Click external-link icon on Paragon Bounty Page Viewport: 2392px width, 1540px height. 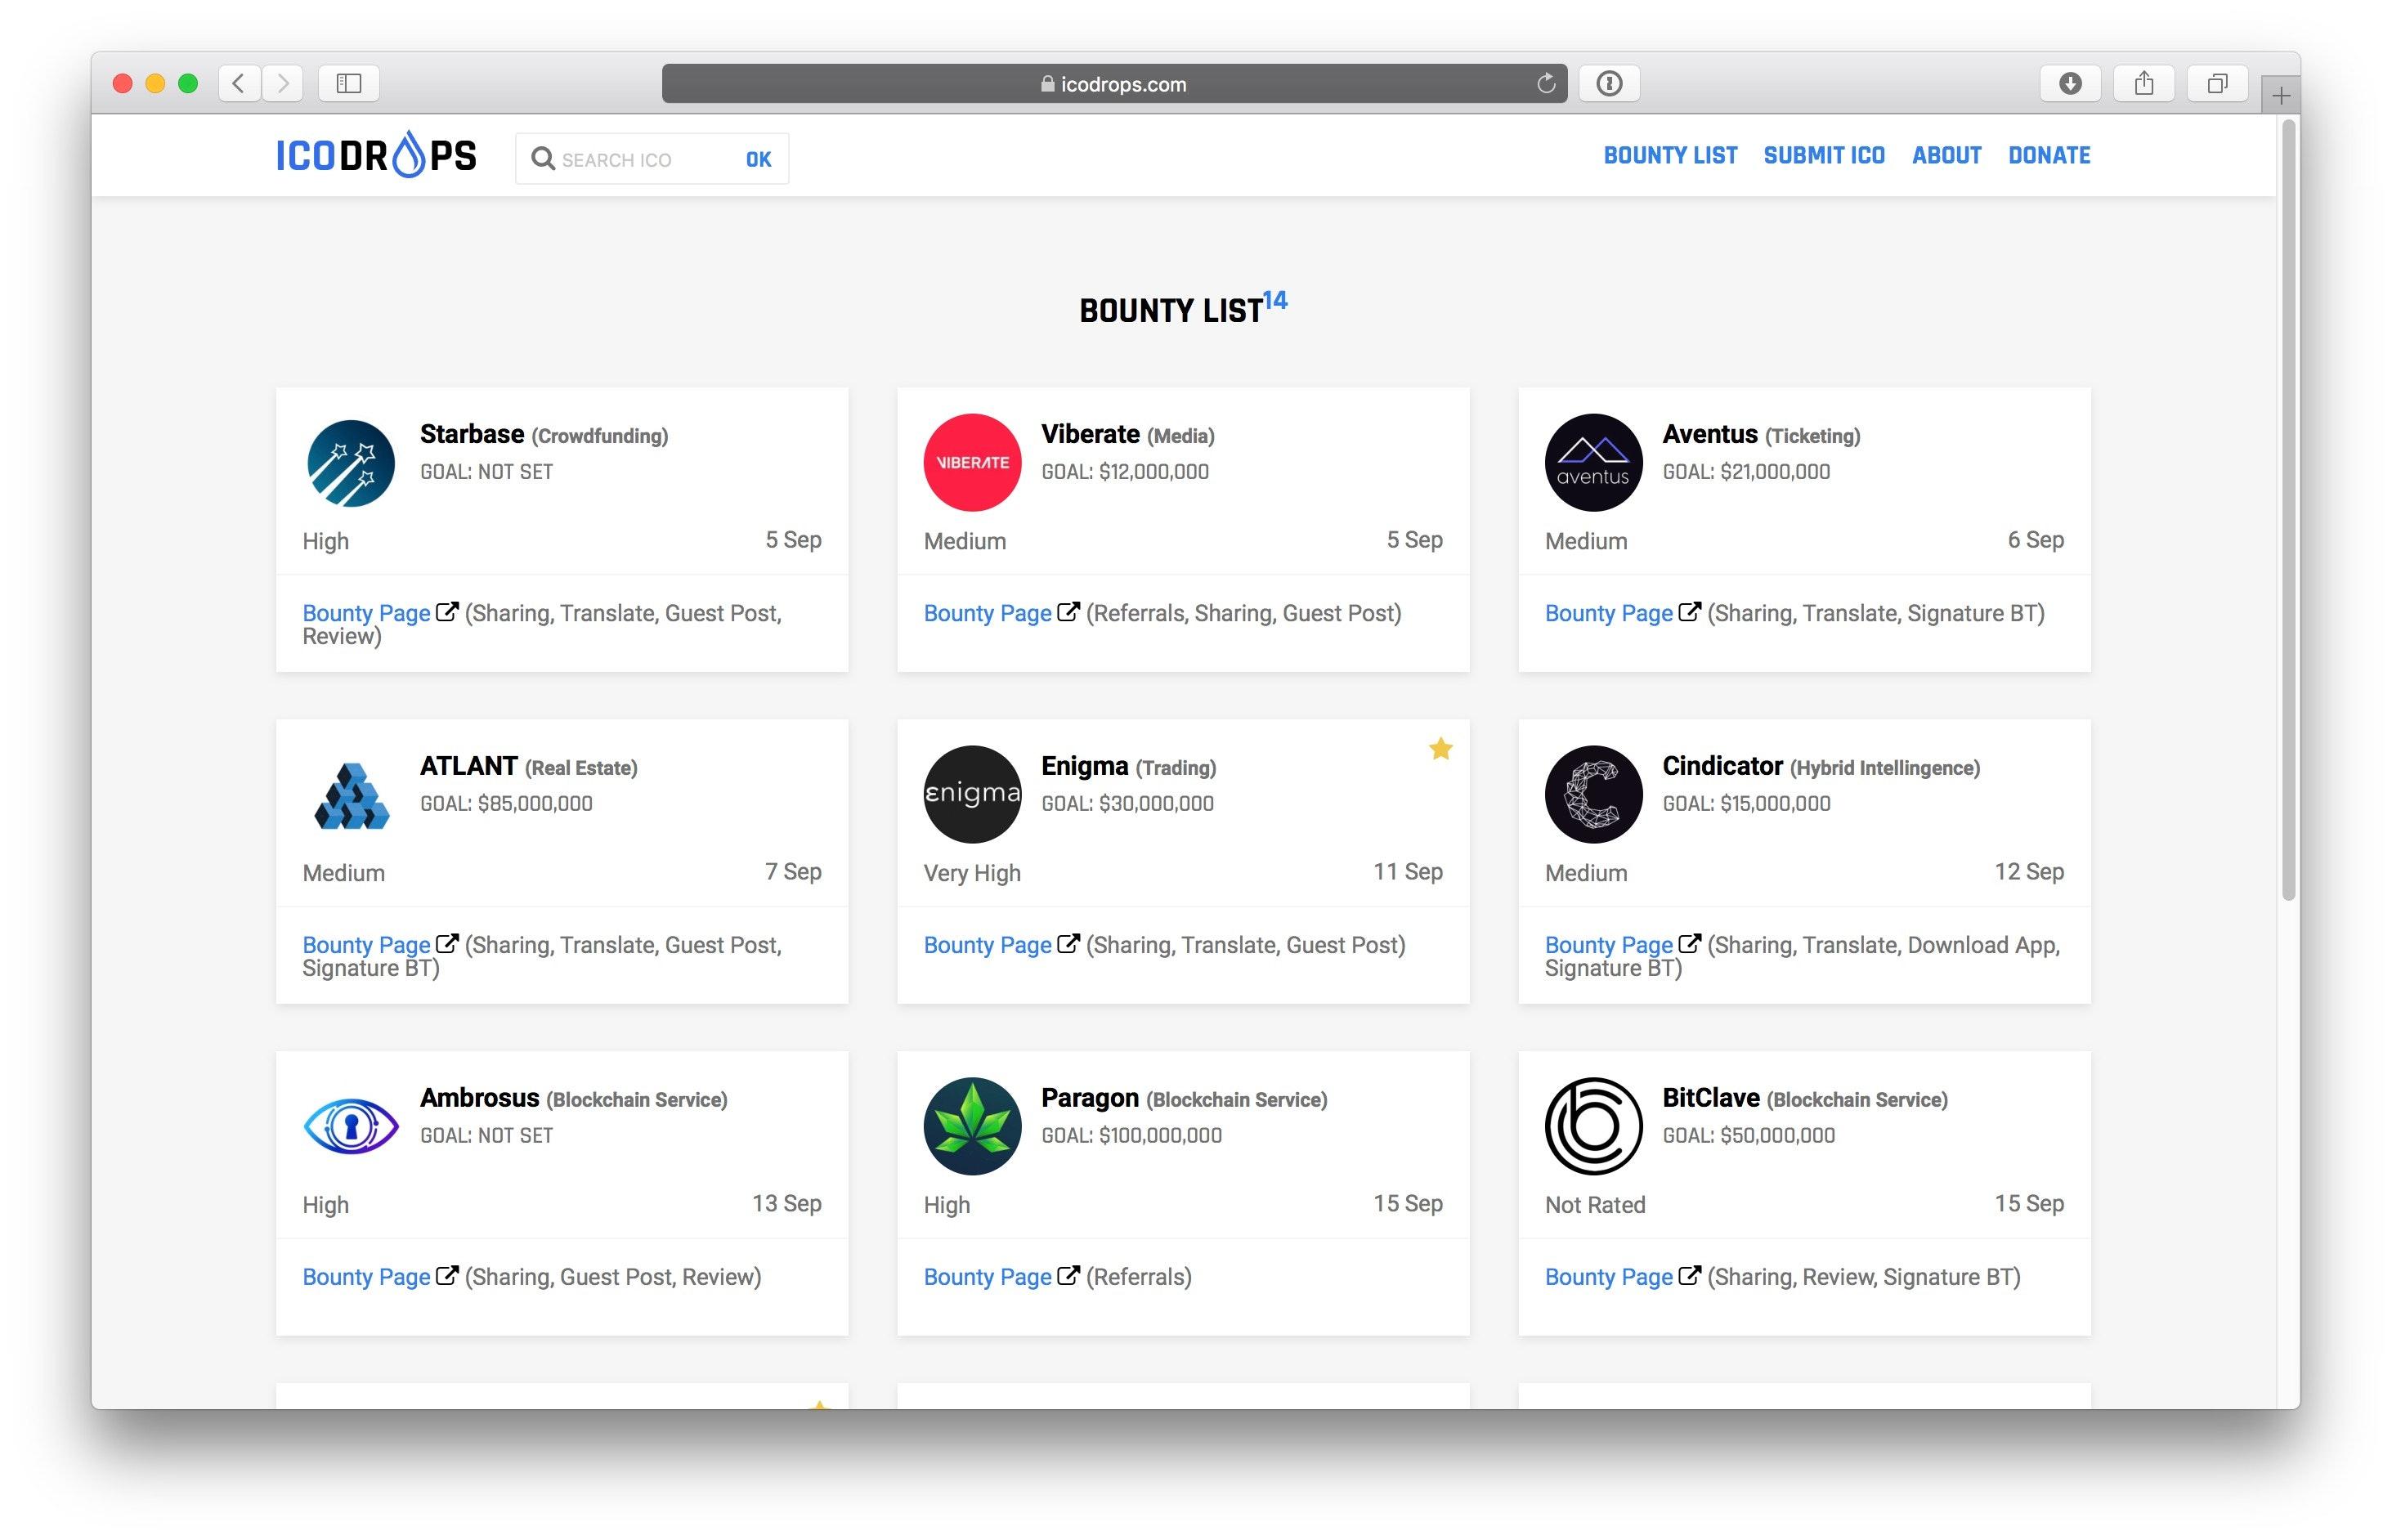click(1068, 1276)
